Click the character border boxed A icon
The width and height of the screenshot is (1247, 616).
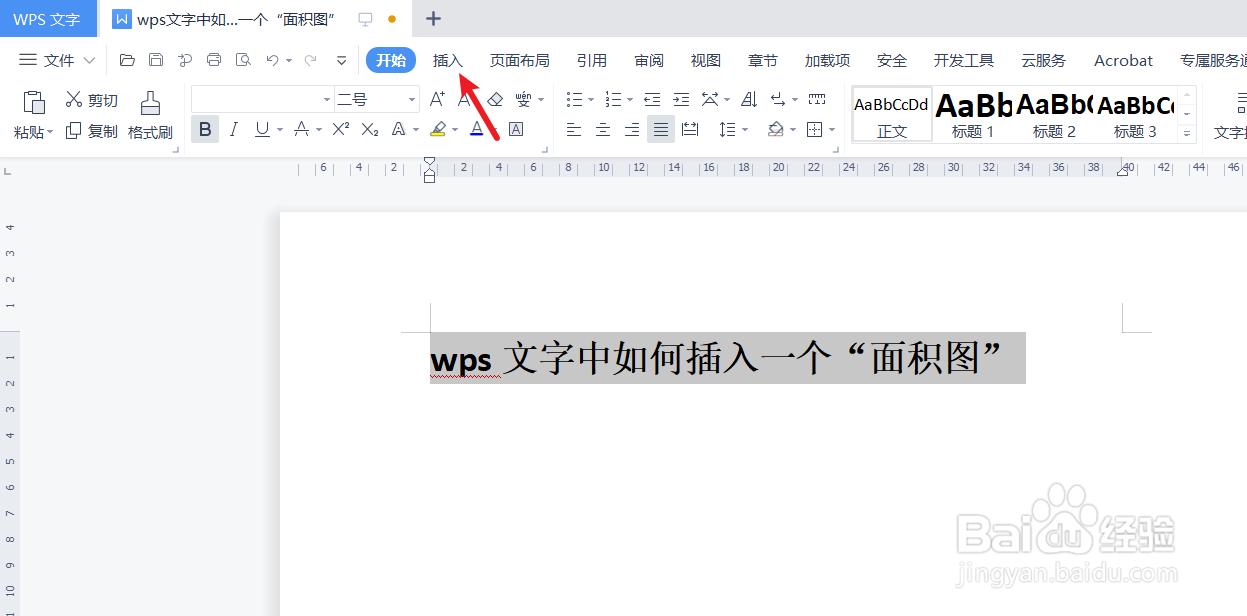tap(516, 129)
